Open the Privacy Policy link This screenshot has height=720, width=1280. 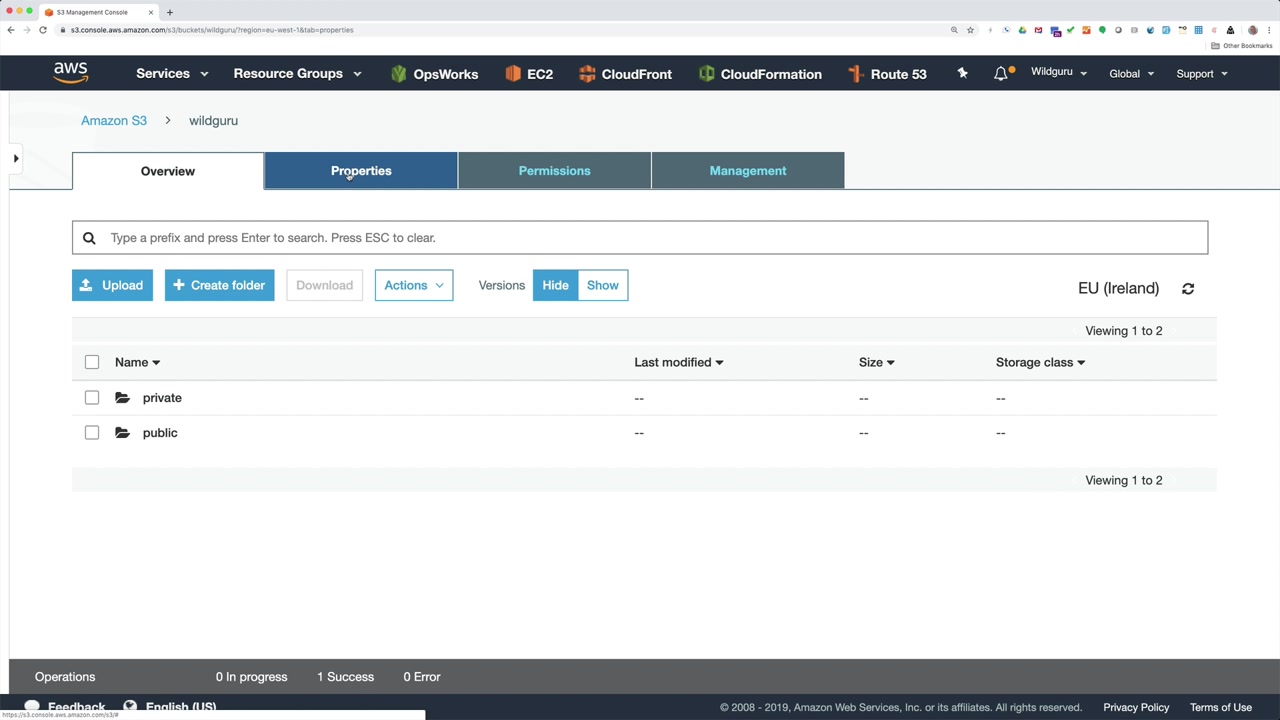point(1136,707)
